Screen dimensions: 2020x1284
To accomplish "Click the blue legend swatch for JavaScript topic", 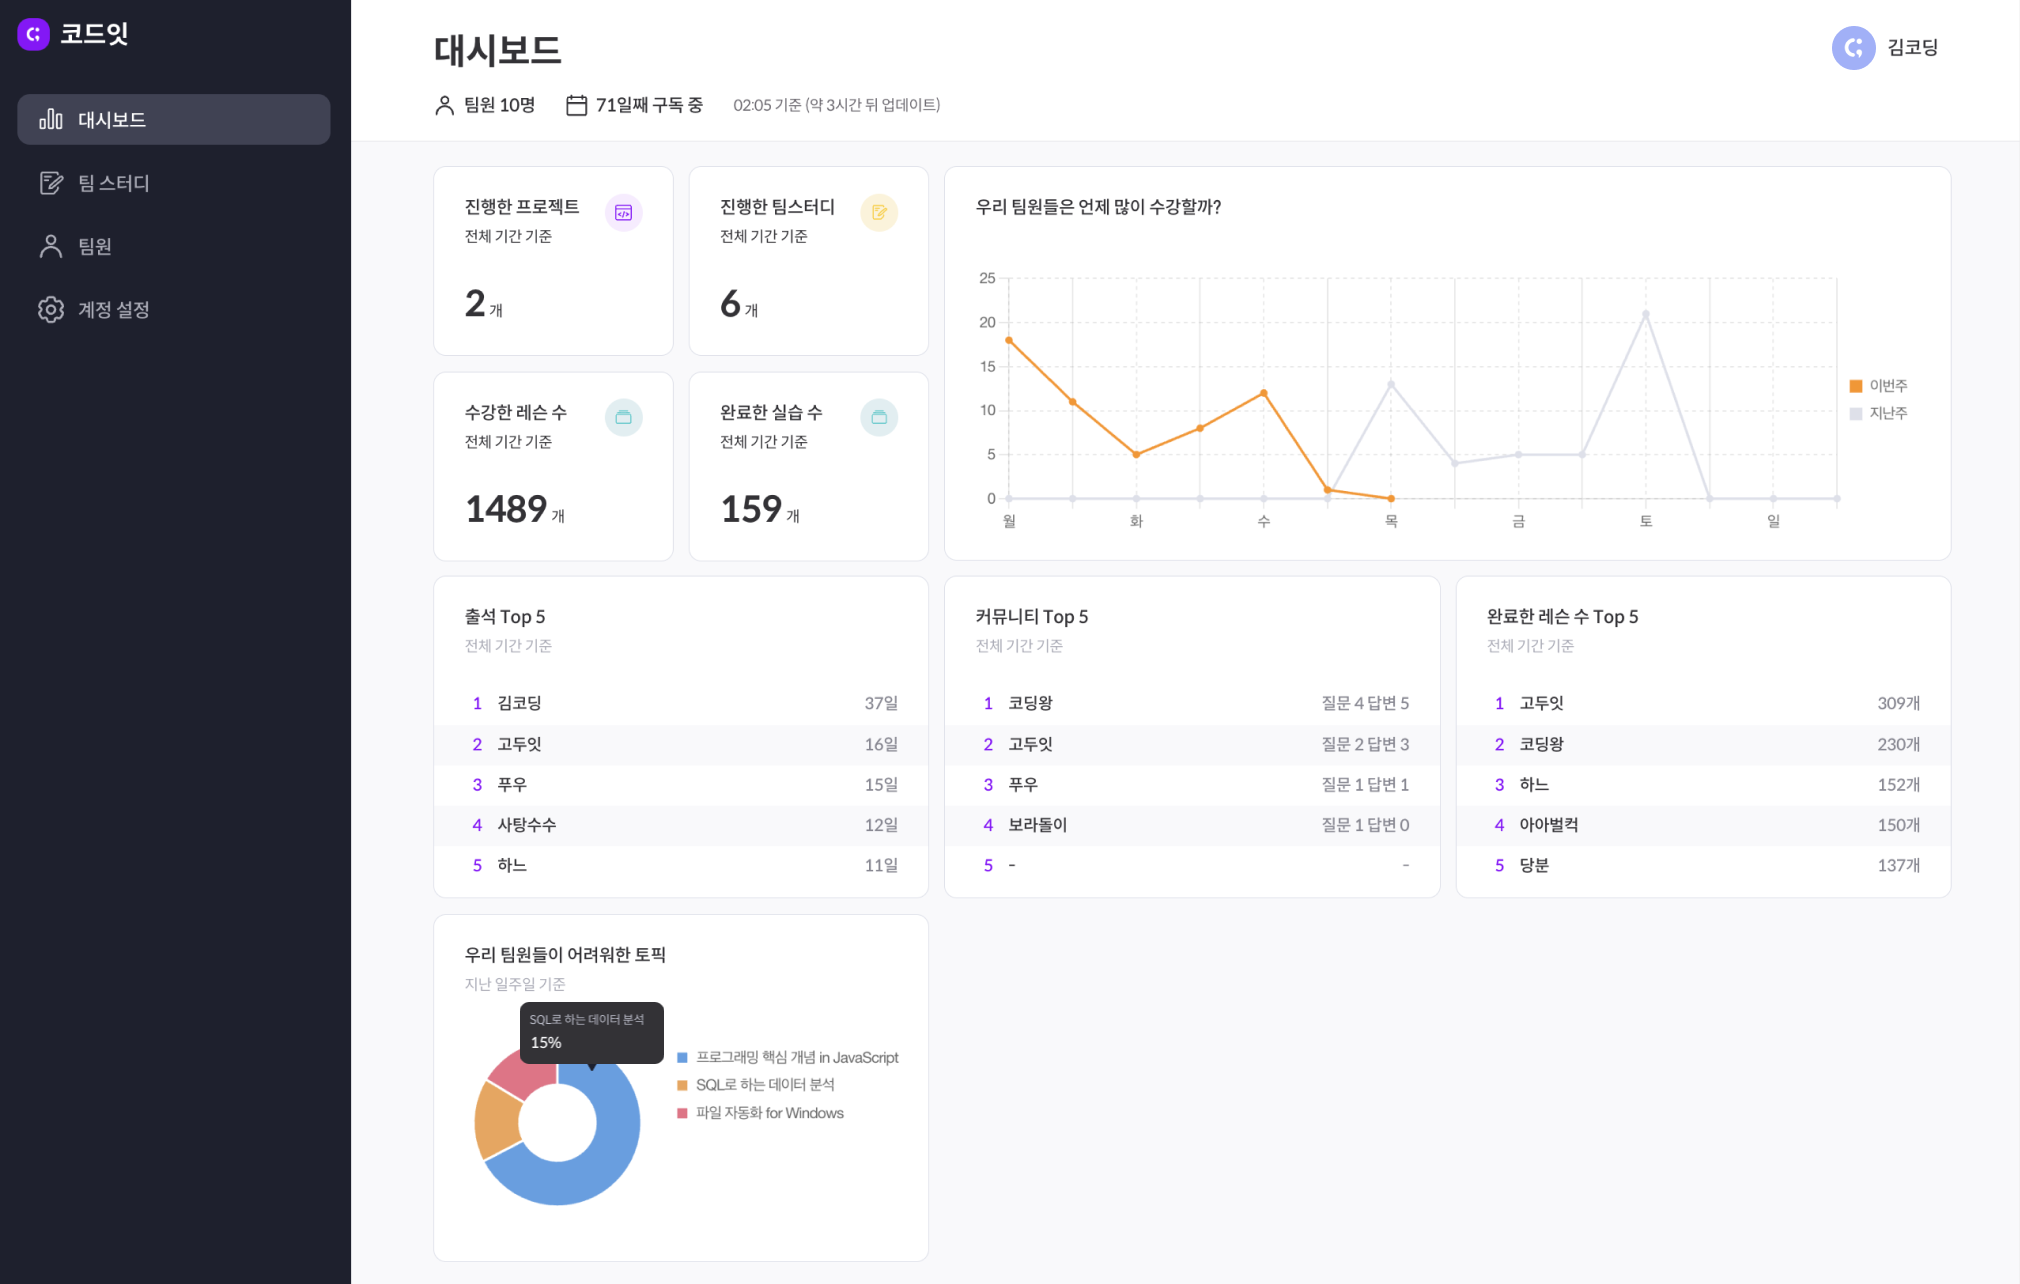I will (682, 1058).
